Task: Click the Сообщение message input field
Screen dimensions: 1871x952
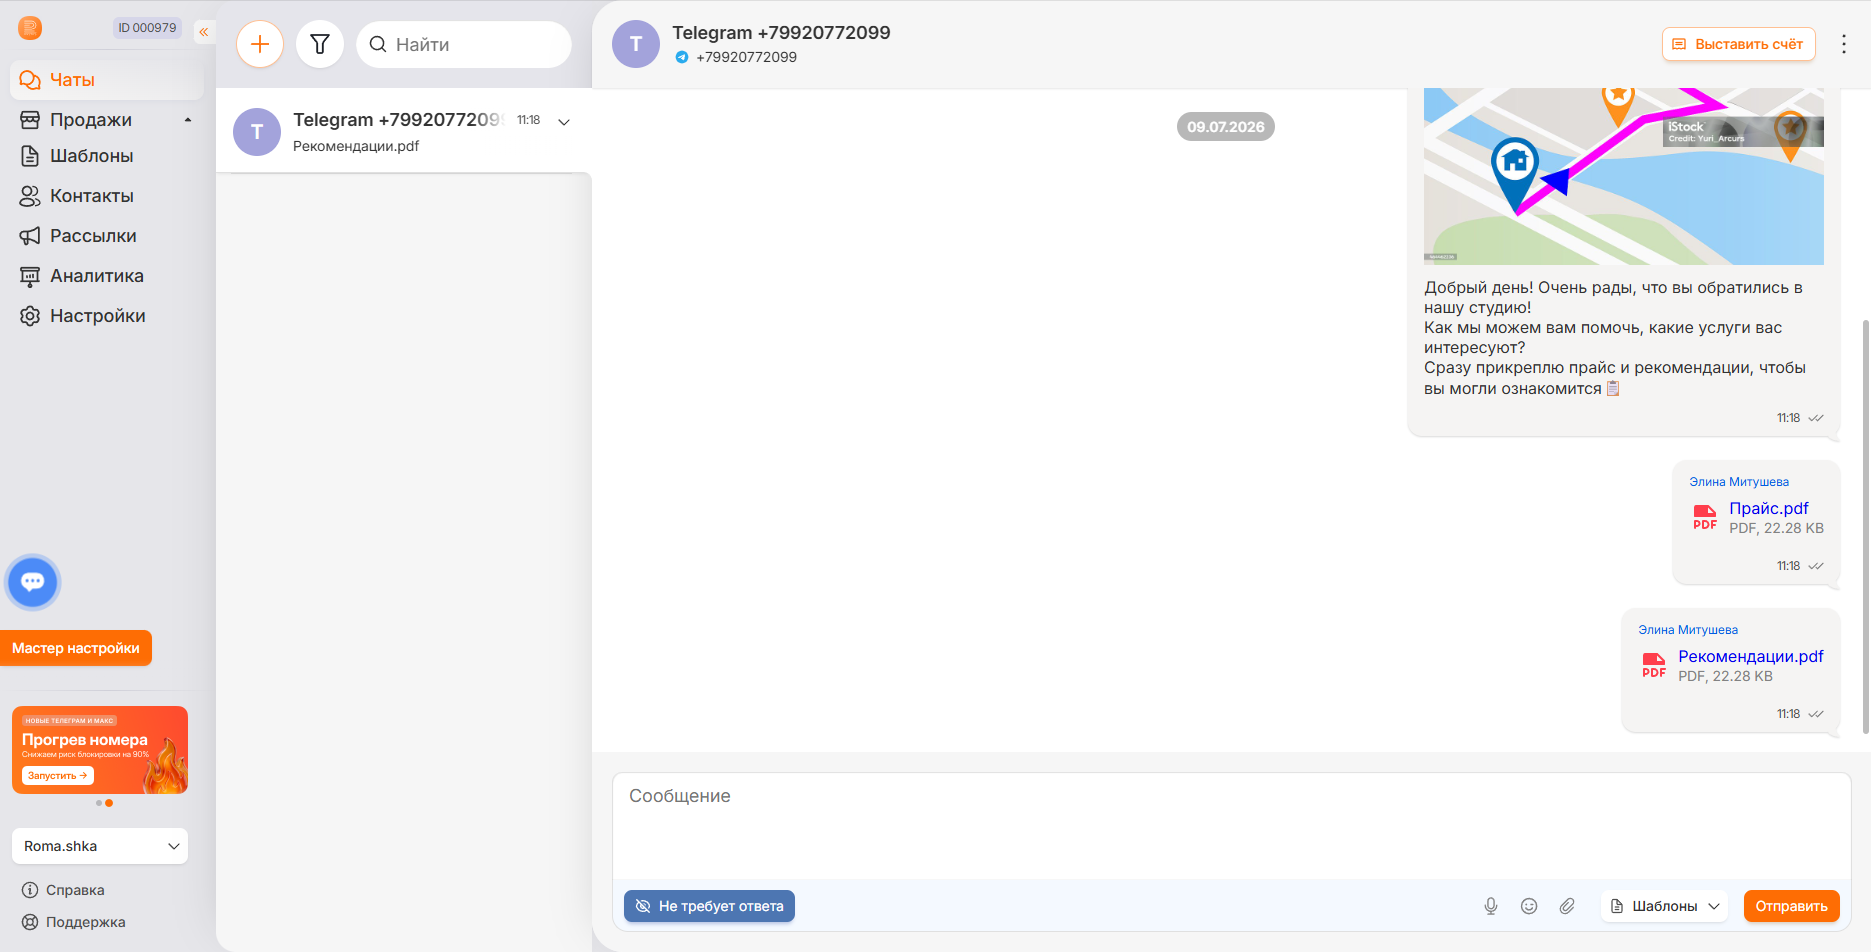Action: [x=1231, y=826]
